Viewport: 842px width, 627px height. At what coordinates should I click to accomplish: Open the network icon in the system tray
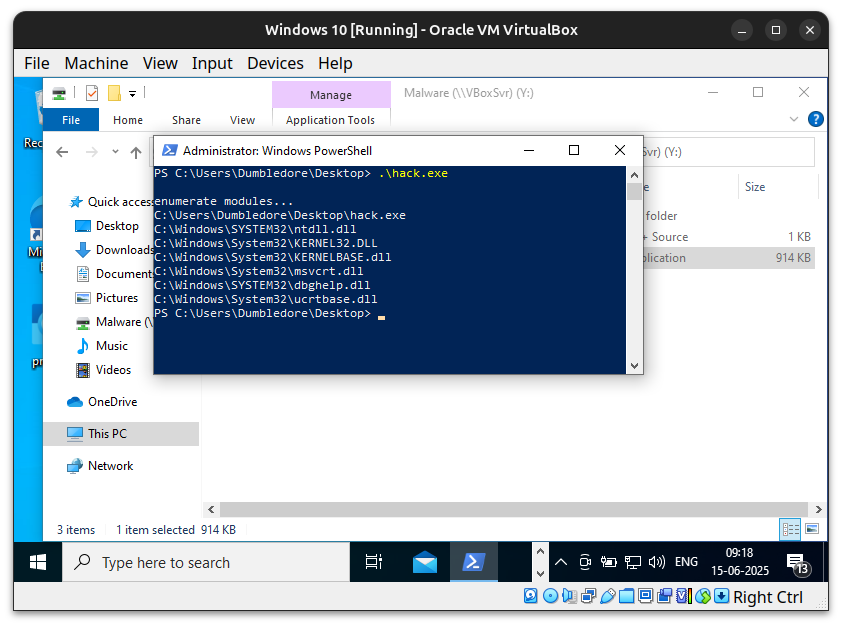tap(633, 562)
